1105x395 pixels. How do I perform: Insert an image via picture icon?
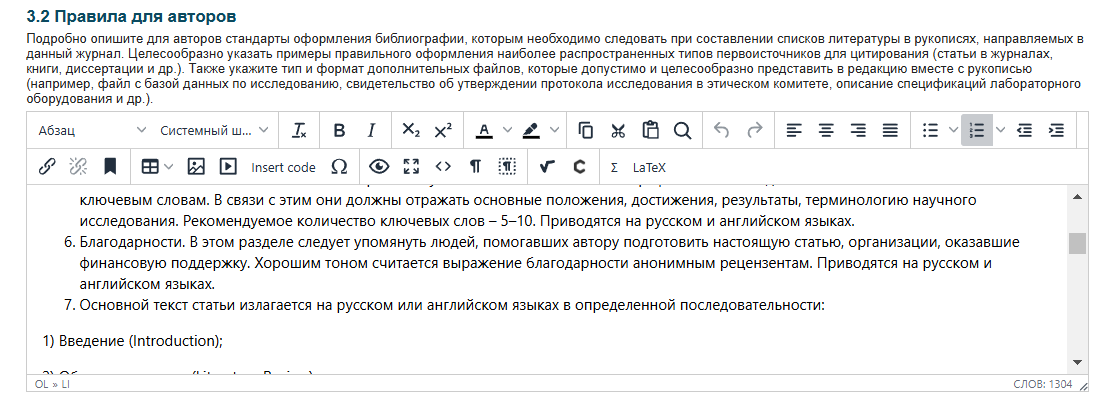click(x=196, y=167)
